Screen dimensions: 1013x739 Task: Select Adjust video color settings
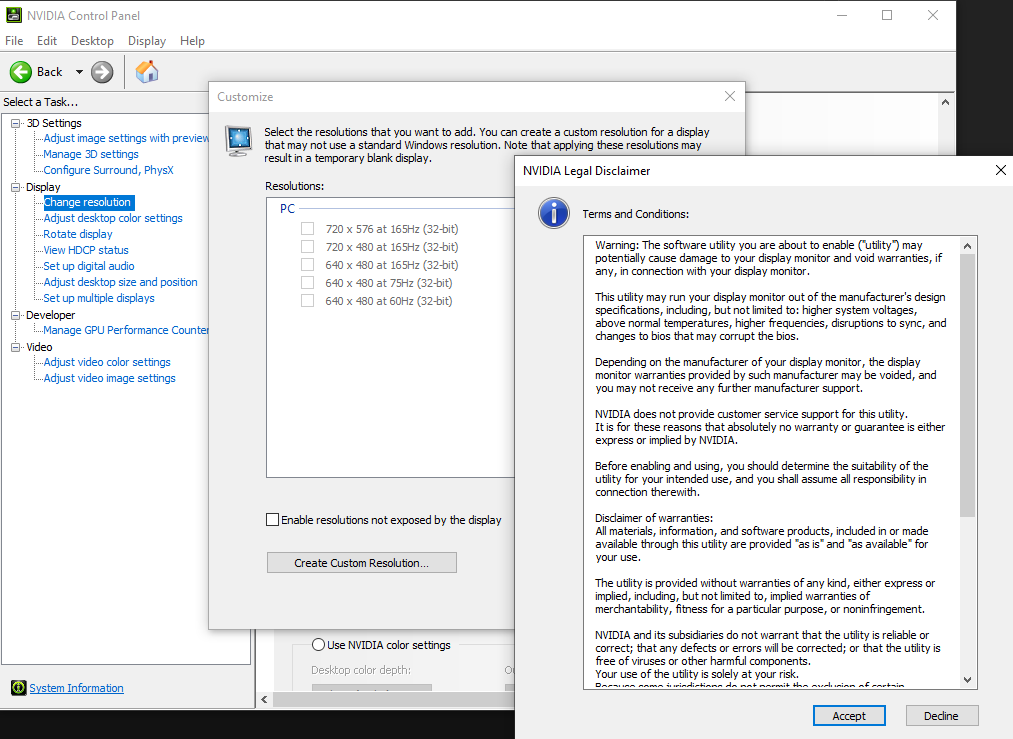coord(107,362)
